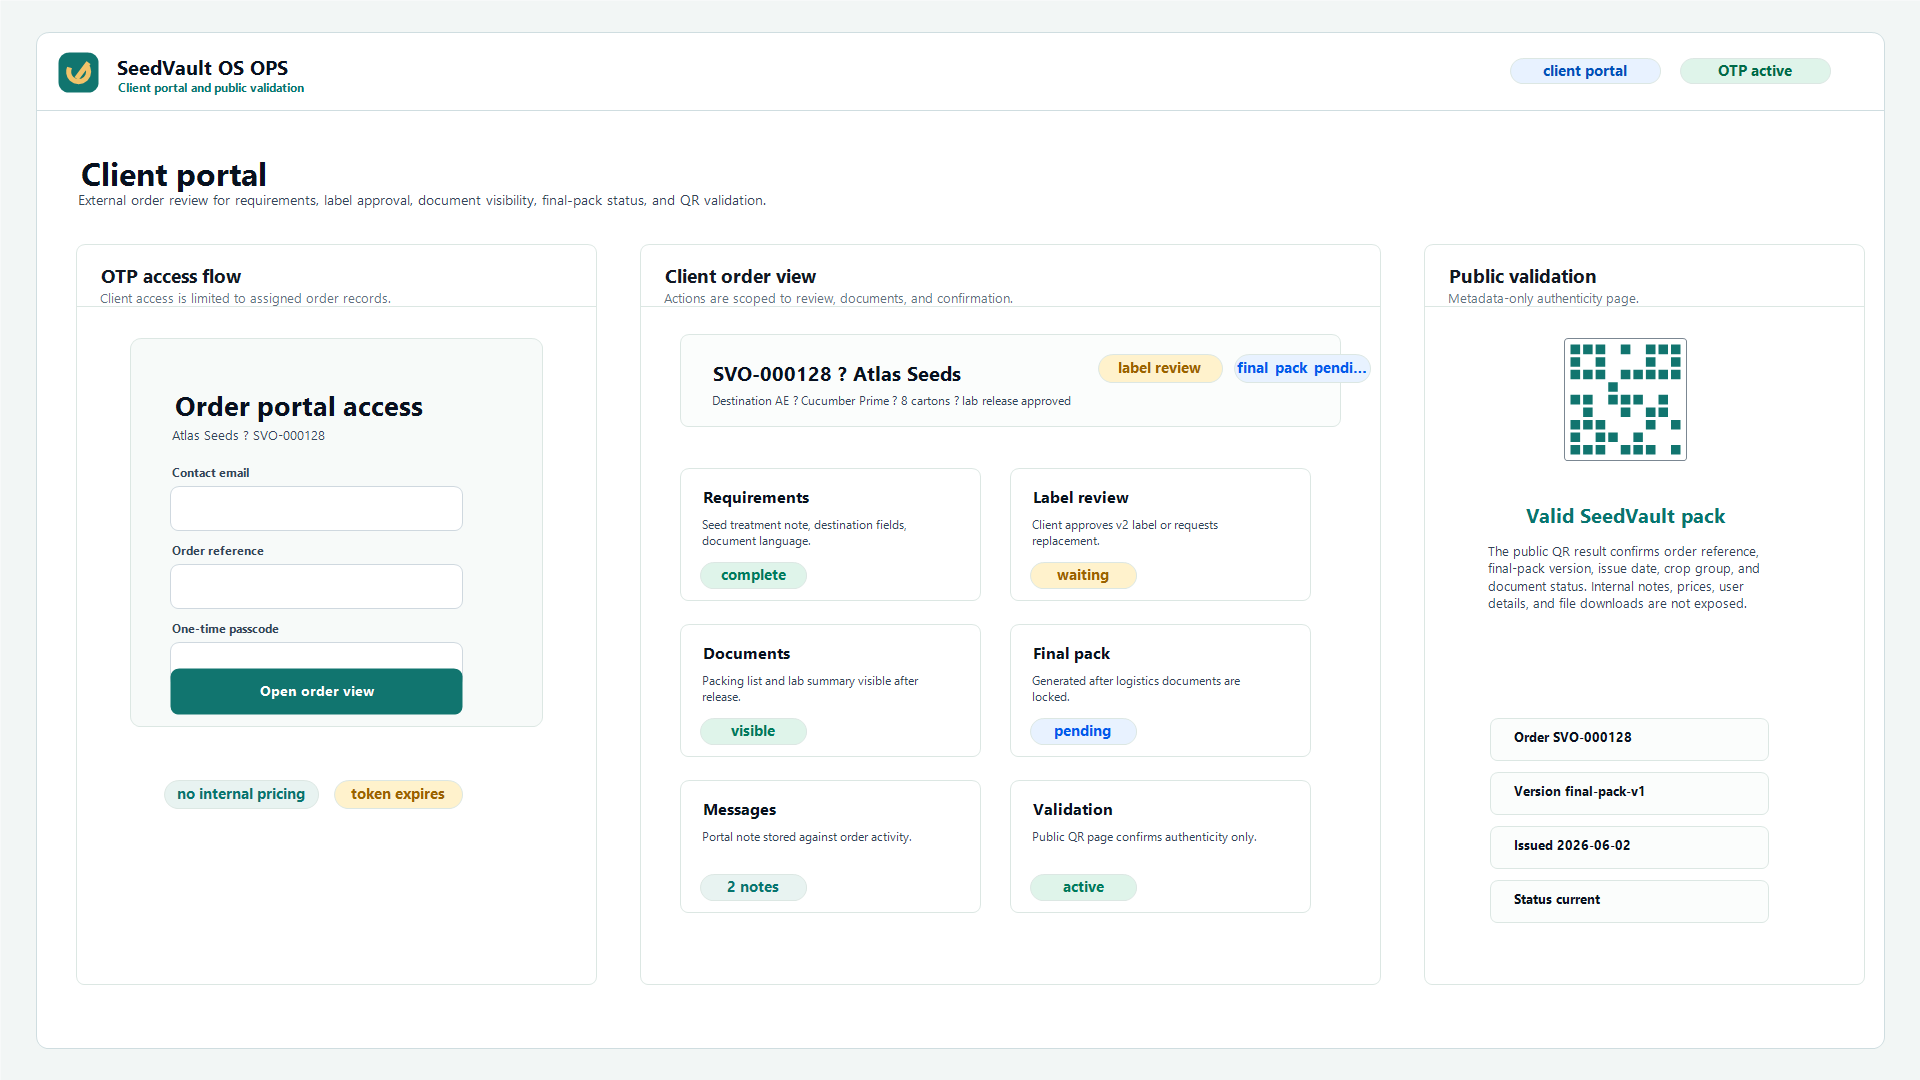Open the Documents card
This screenshot has width=1920, height=1080.
point(830,690)
